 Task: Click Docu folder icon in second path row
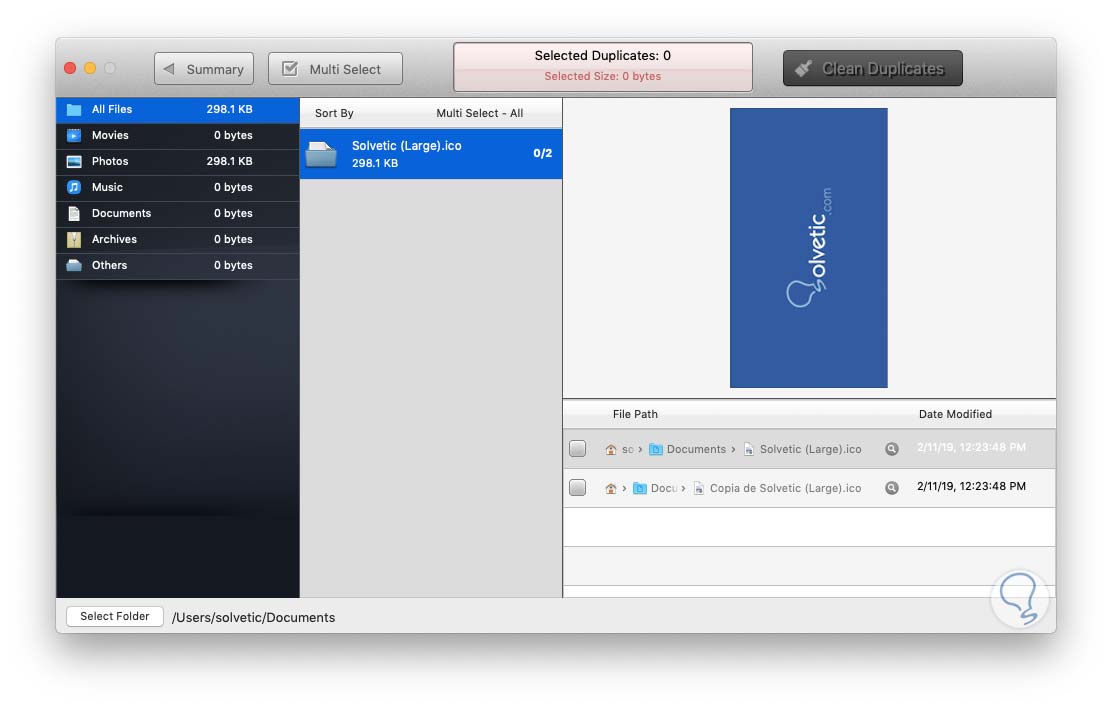640,489
